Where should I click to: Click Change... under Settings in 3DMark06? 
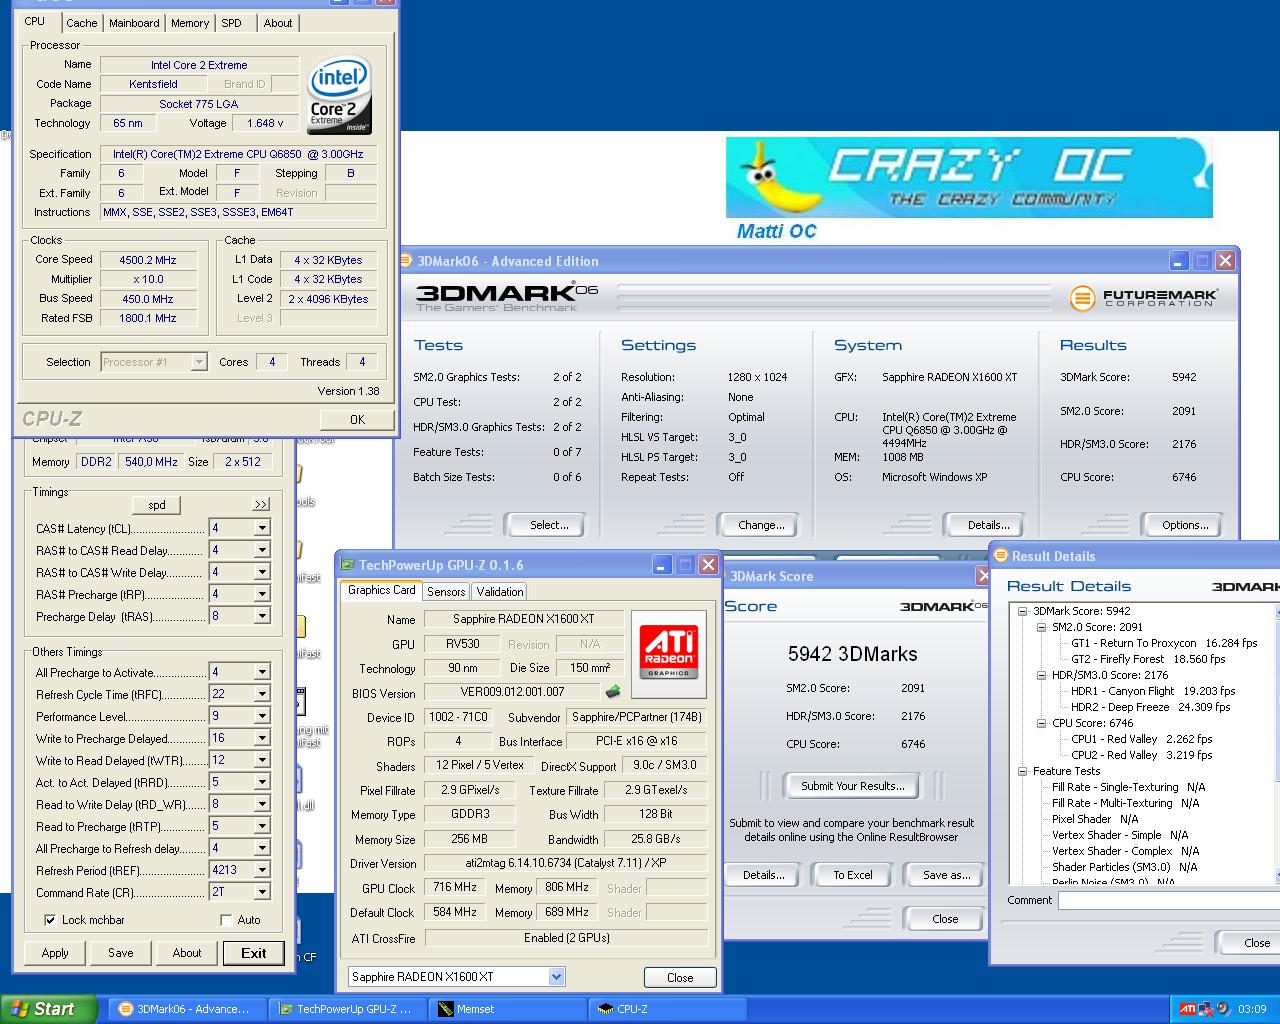click(x=761, y=525)
